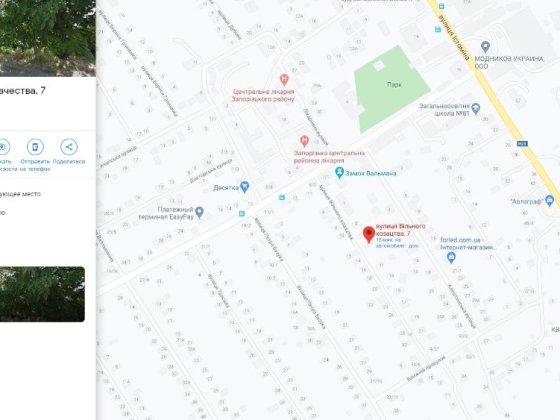Click the address title ending in "7"
The image size is (560, 420).
(23, 91)
